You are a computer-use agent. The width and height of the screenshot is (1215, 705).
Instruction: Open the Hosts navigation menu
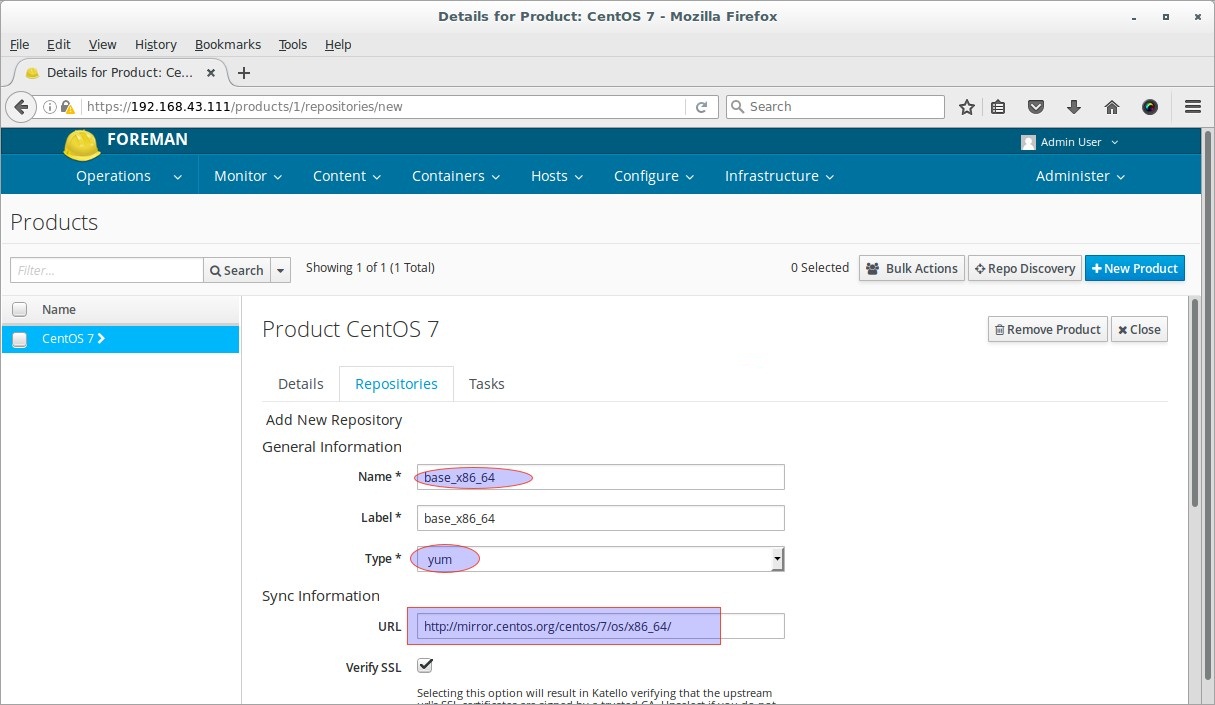(557, 176)
